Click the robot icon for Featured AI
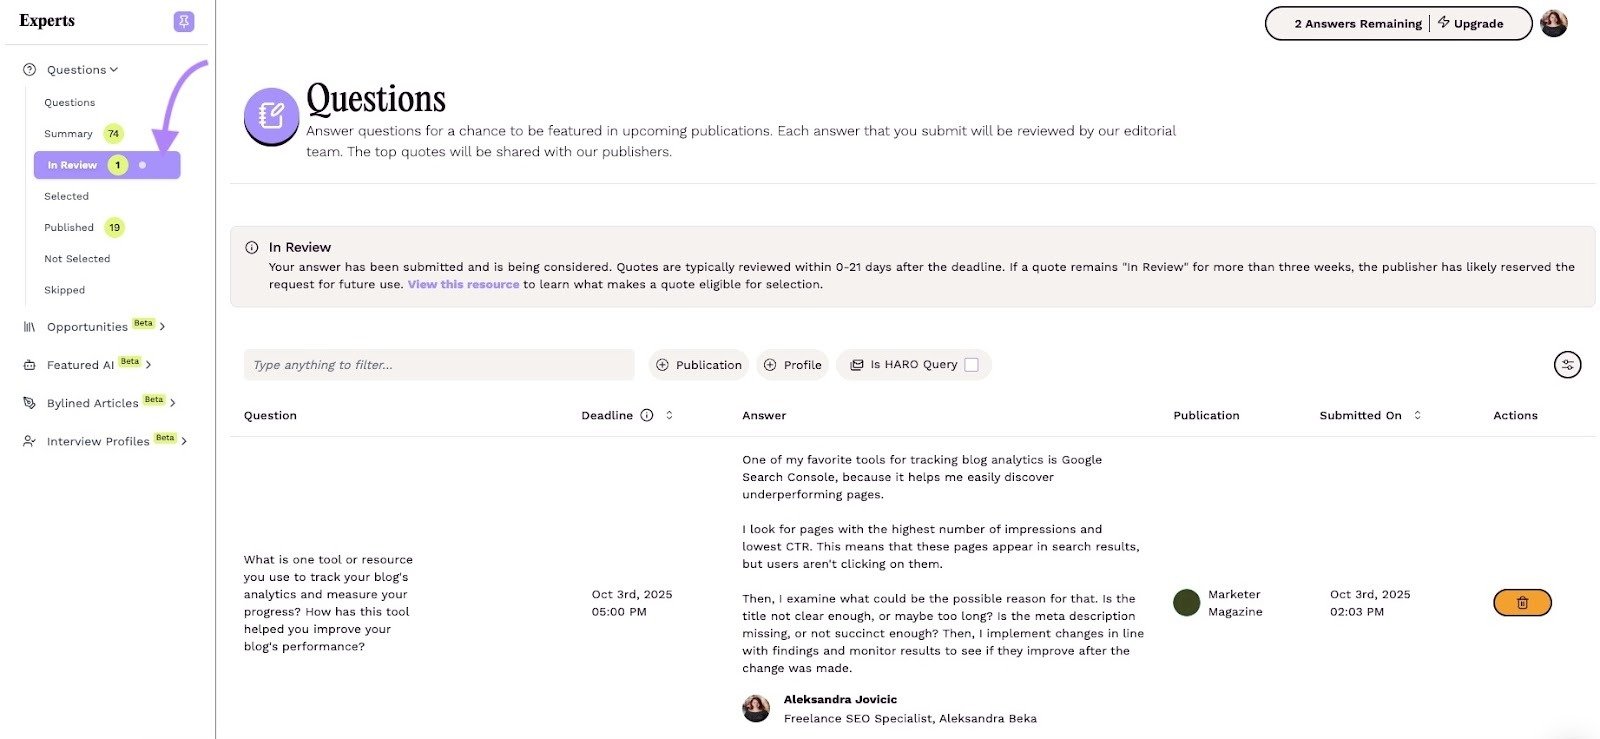 tap(29, 364)
